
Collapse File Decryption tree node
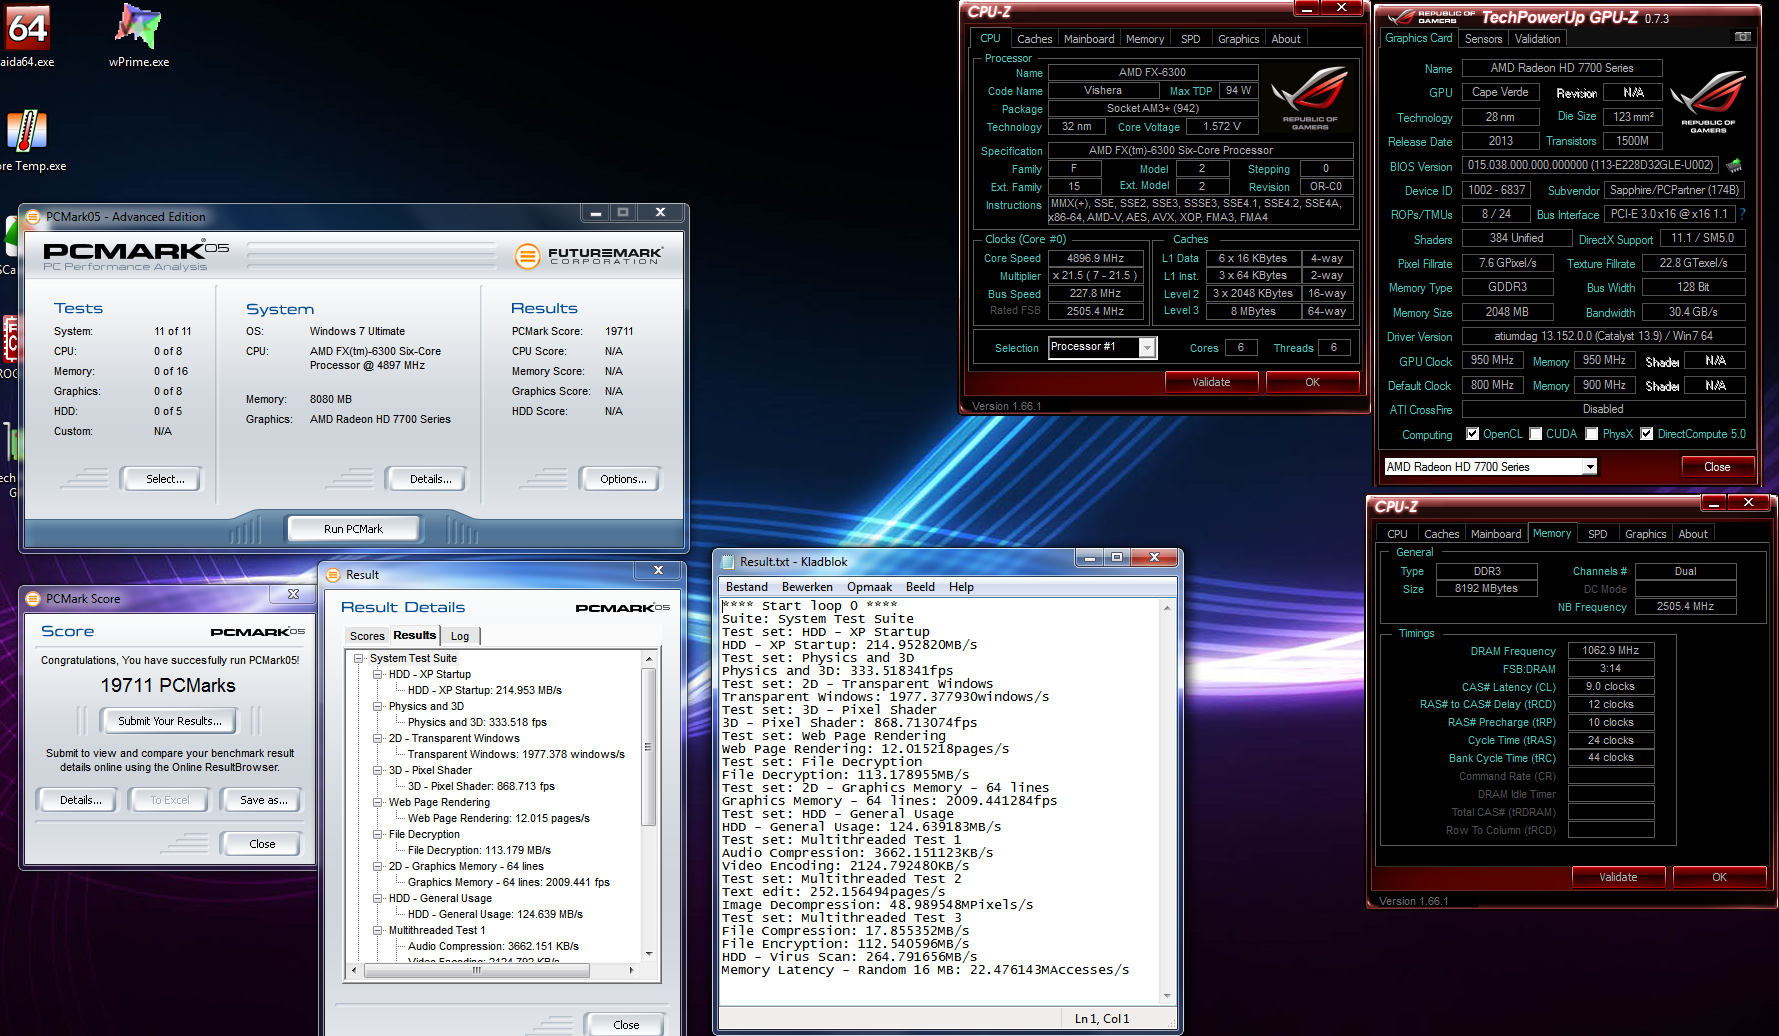[378, 834]
